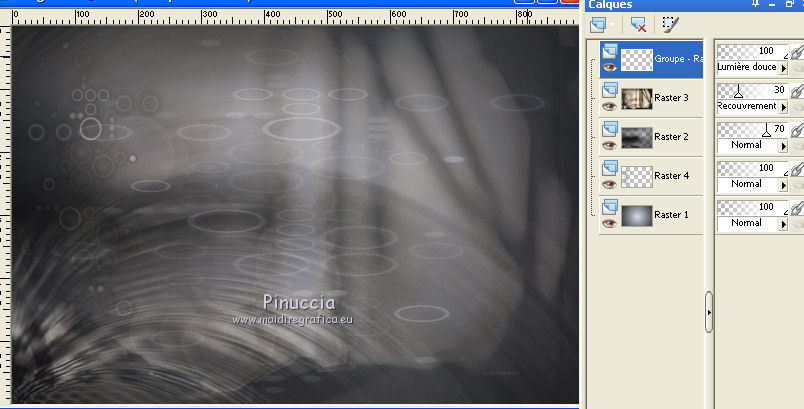Image resolution: width=804 pixels, height=409 pixels.
Task: Select the 'Raster 4' layer name
Action: [x=671, y=176]
